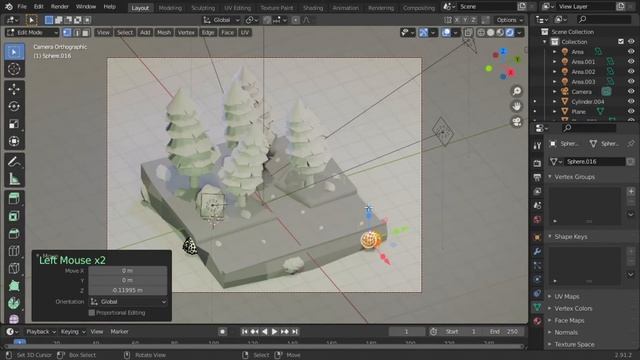The width and height of the screenshot is (640, 360).
Task: Open the Edit Mode dropdown
Action: pyautogui.click(x=32, y=33)
